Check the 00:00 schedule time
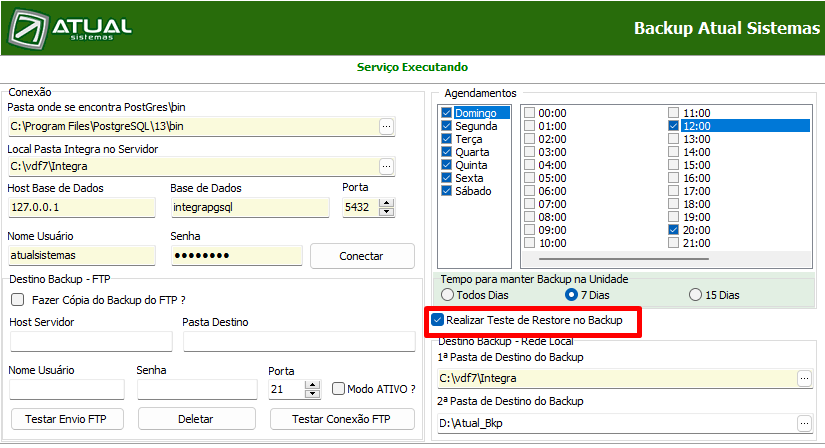 tap(529, 113)
